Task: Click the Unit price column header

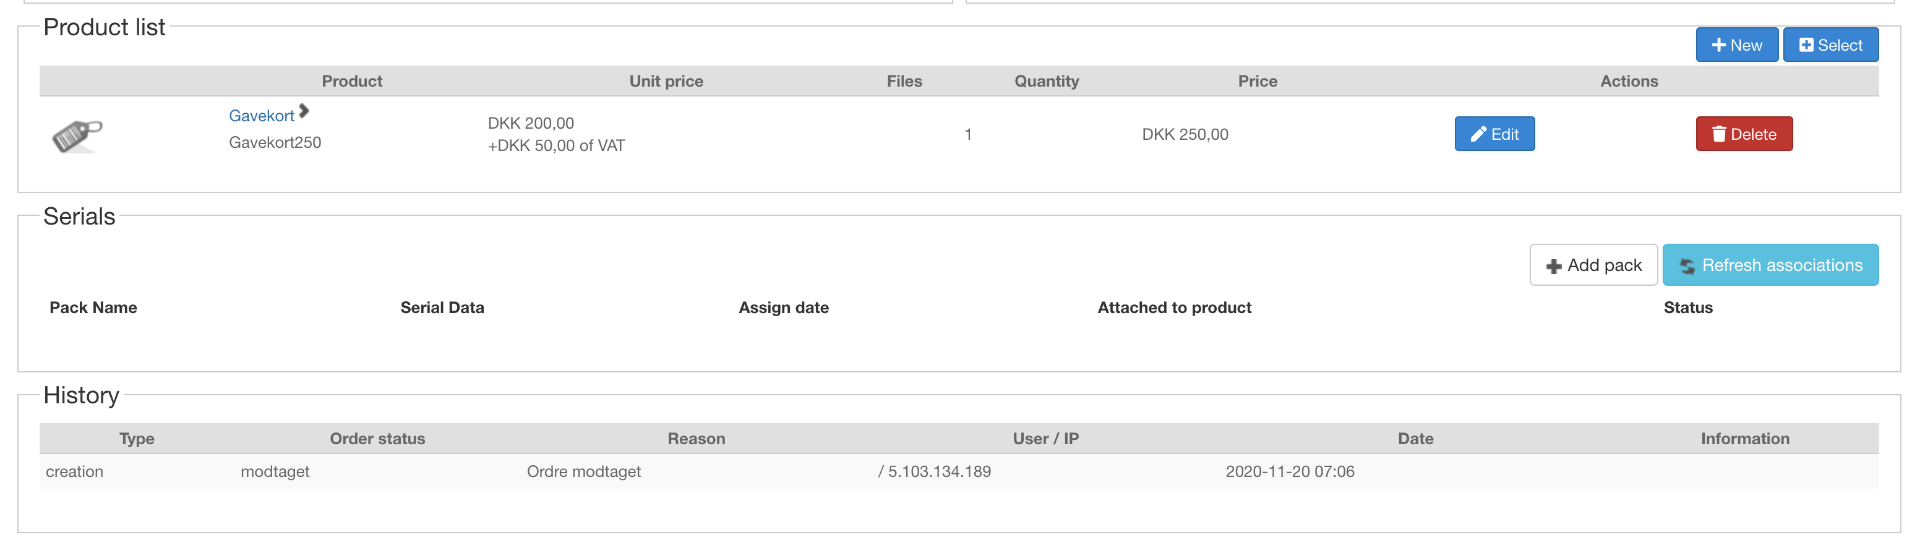Action: point(666,81)
